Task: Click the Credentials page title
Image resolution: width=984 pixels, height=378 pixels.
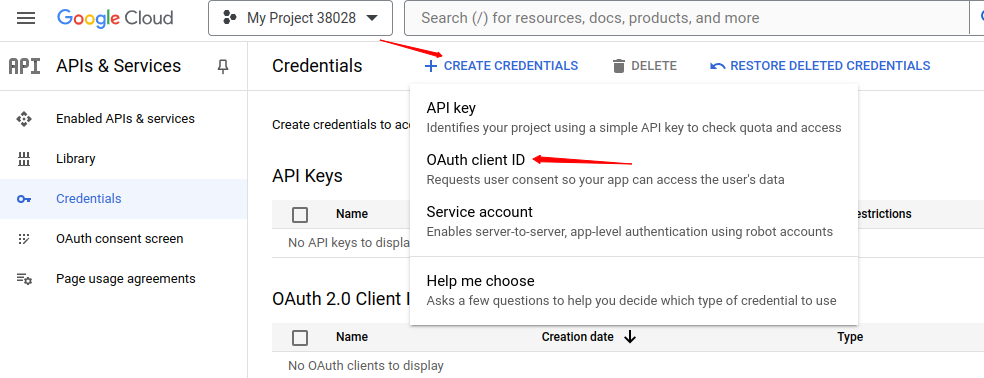Action: click(x=317, y=66)
